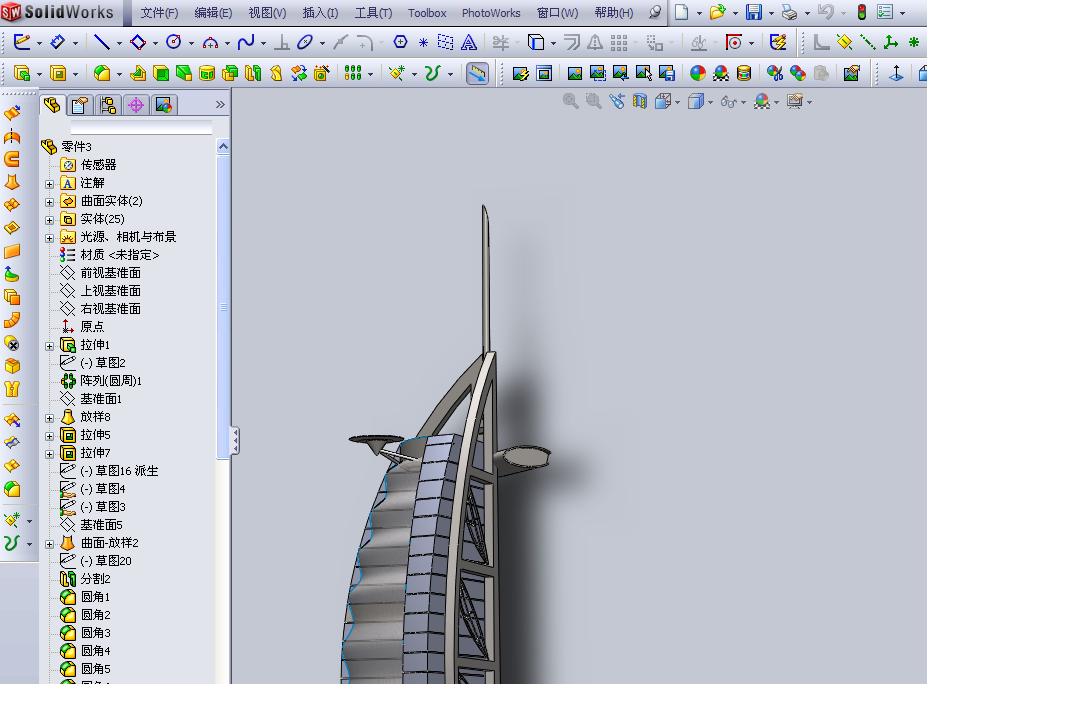The image size is (1090, 709).
Task: Click the Linear Pattern feature icon
Action: click(353, 73)
